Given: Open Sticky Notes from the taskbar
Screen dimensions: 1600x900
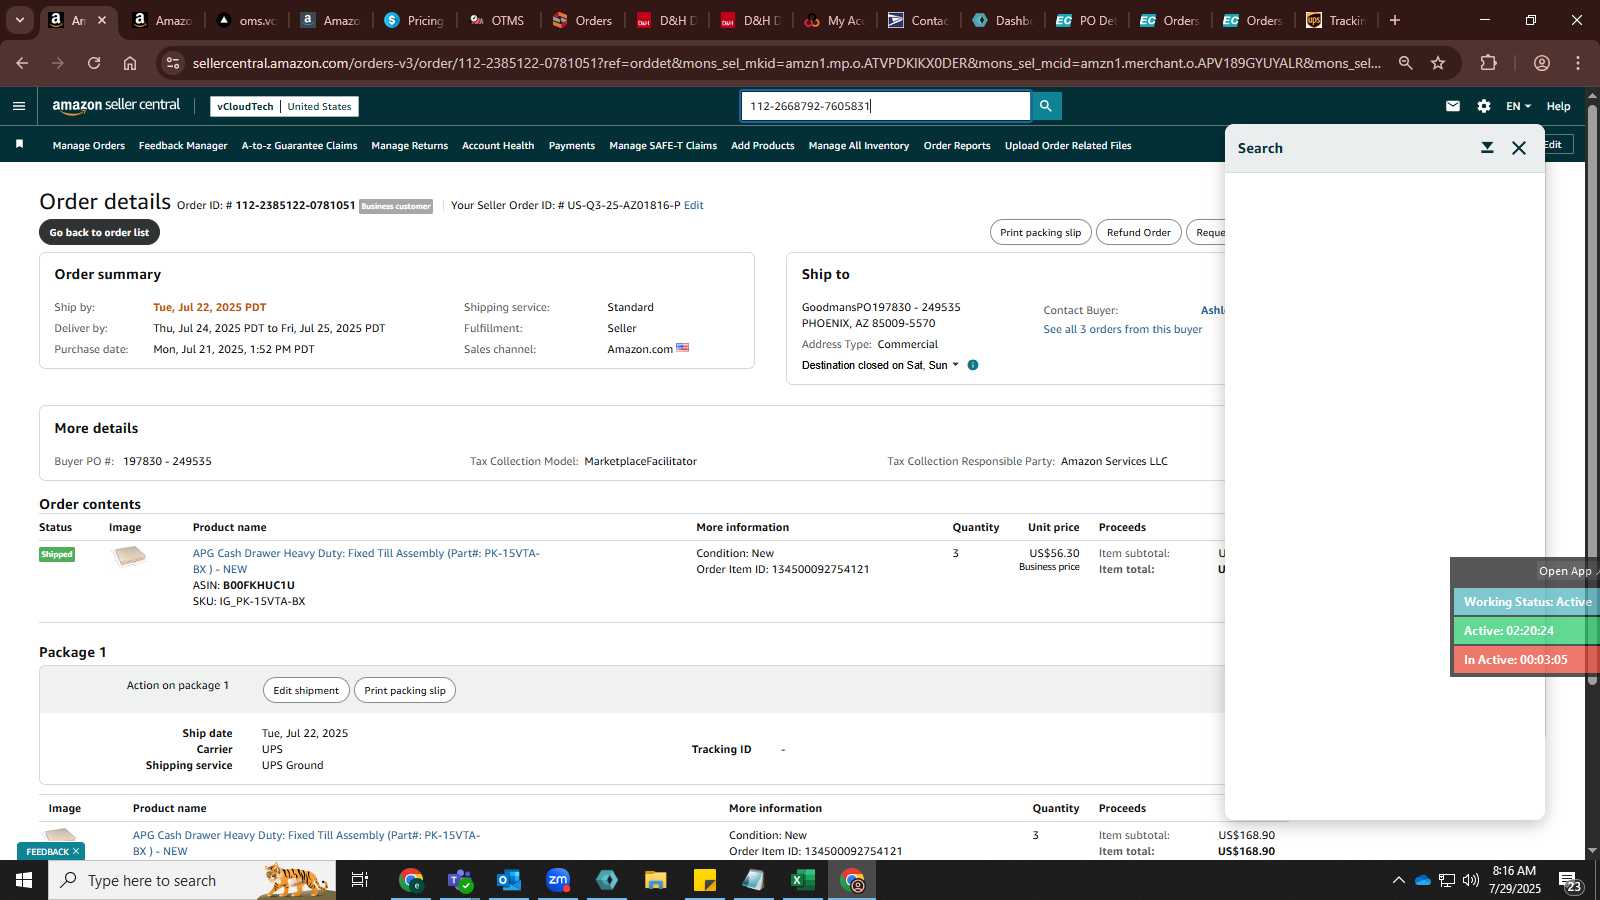Looking at the screenshot, I should (705, 880).
